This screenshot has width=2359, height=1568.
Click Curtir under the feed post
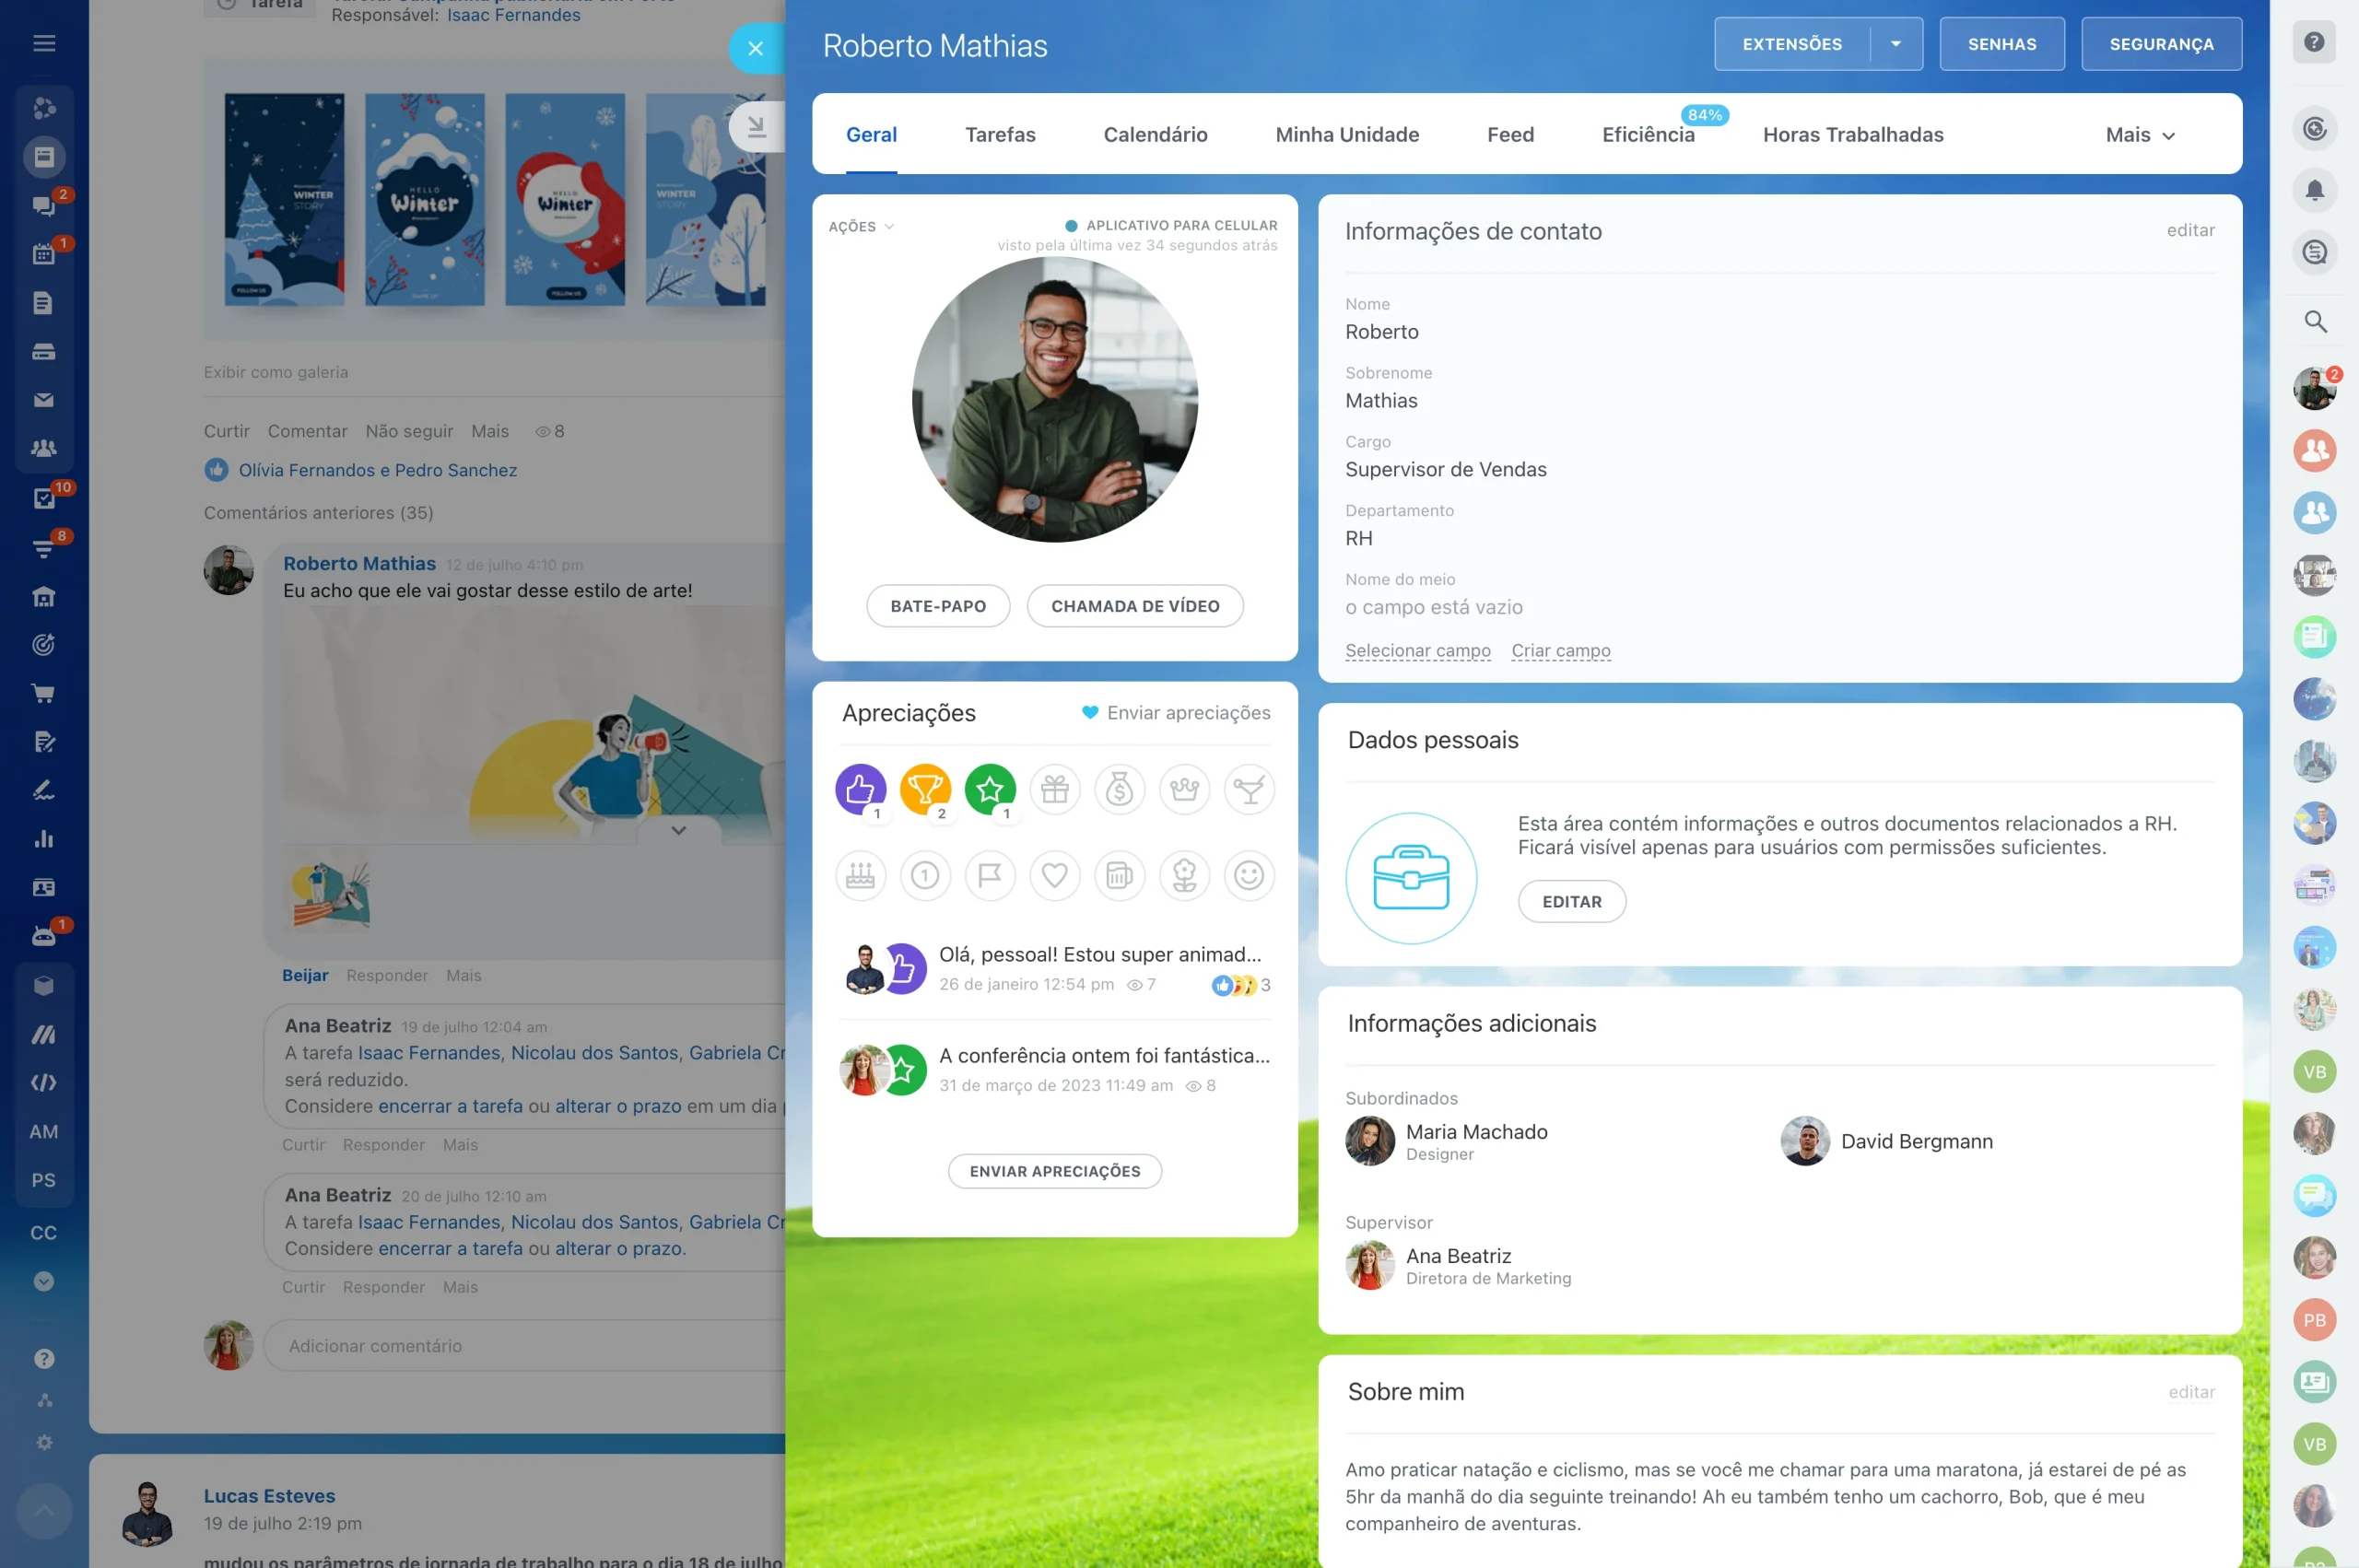click(x=227, y=431)
